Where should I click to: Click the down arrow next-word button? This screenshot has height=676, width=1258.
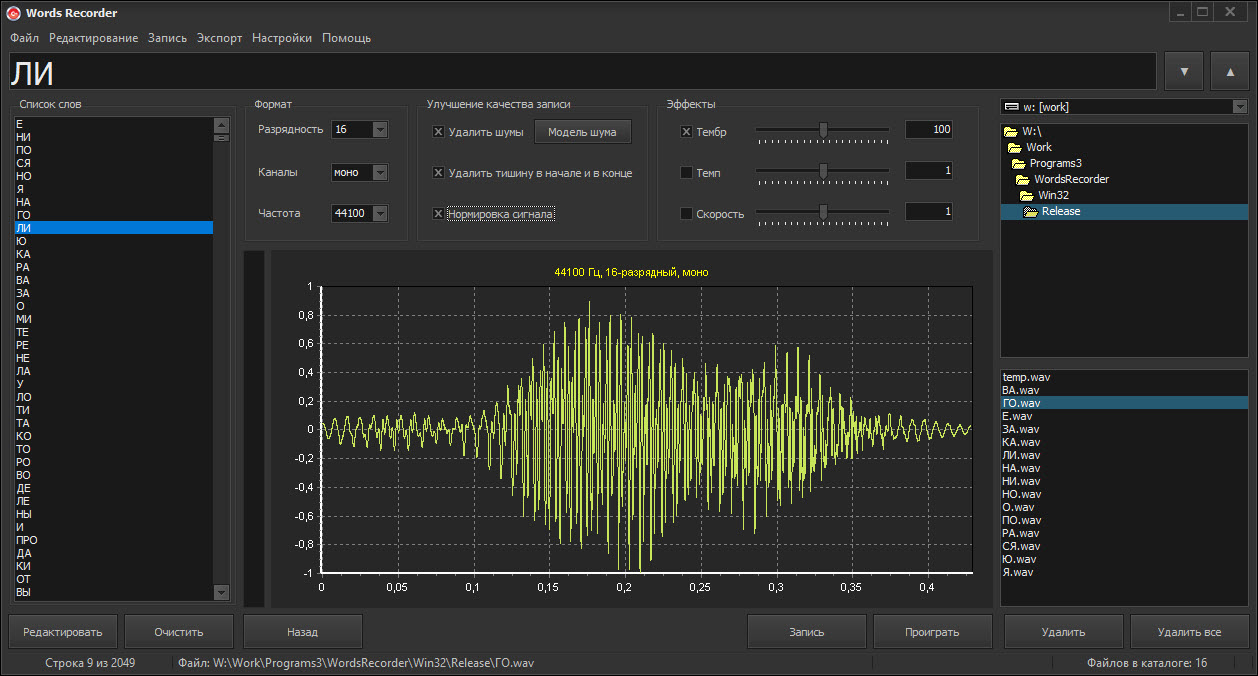pos(1184,72)
